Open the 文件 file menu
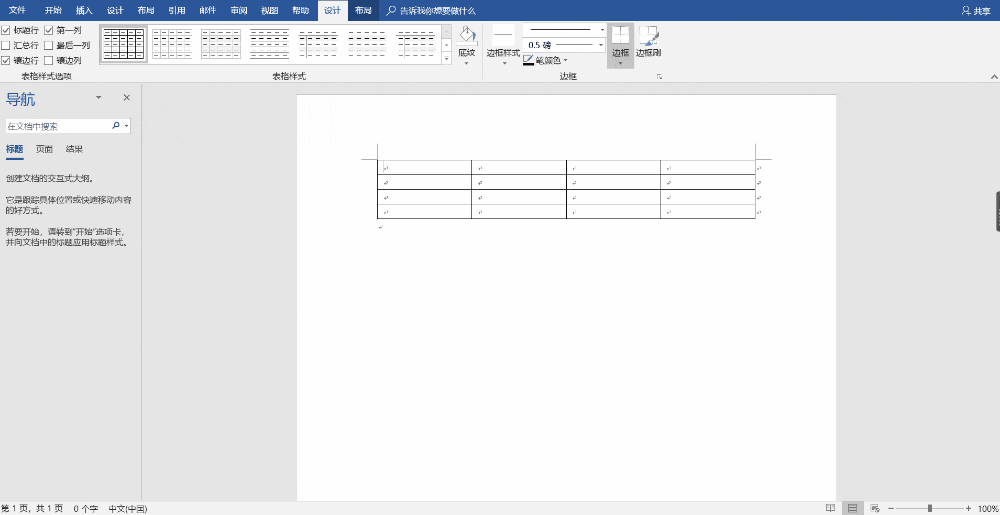The image size is (1000, 515). coord(17,11)
